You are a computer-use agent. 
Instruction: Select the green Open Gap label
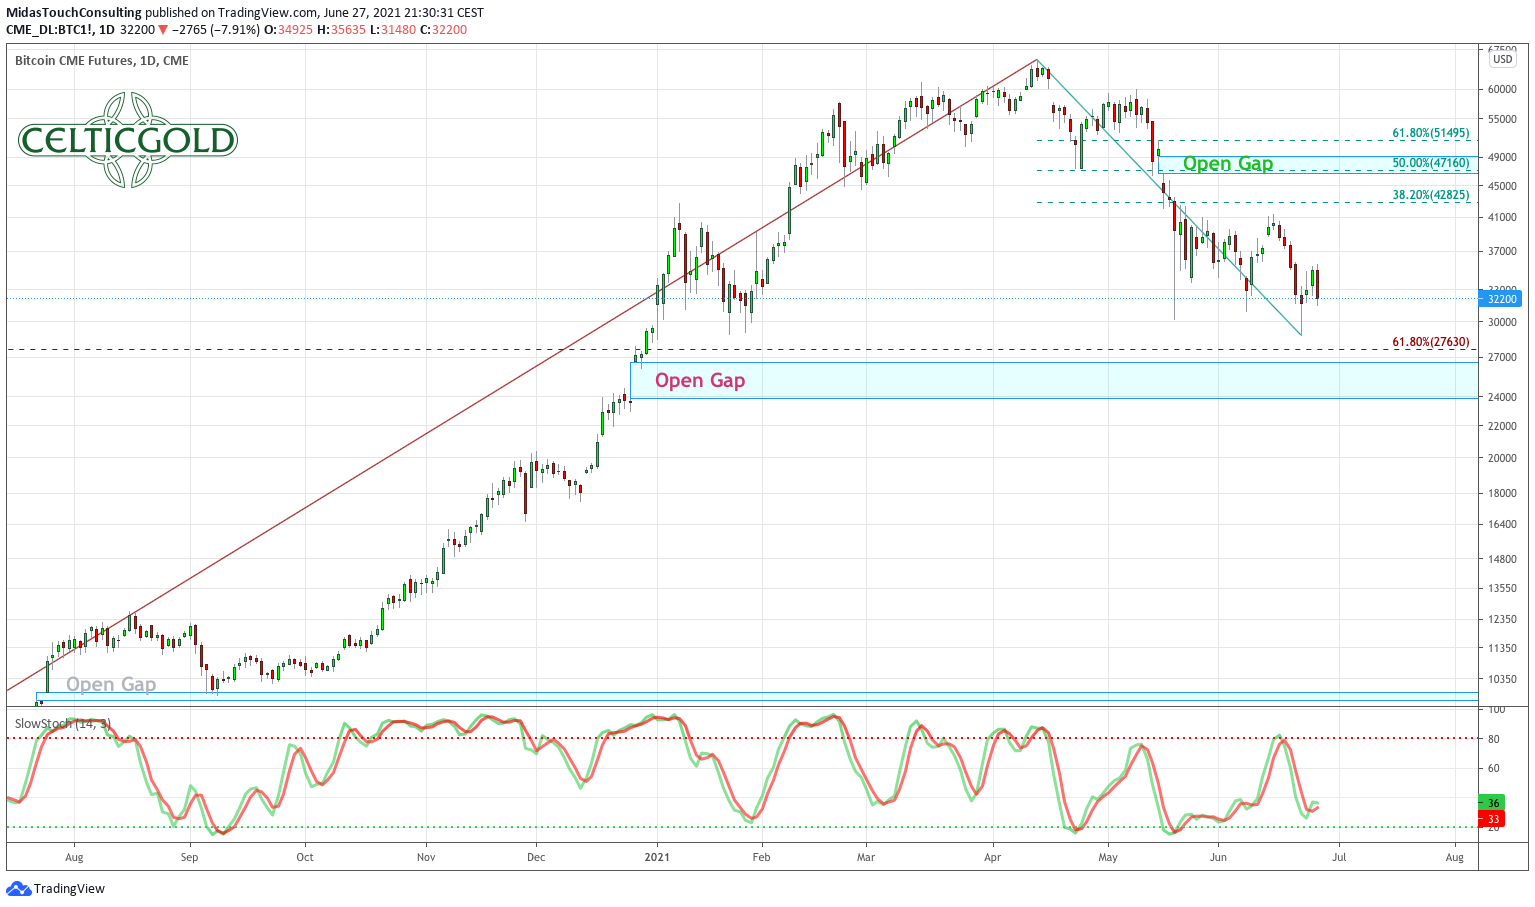(1227, 164)
